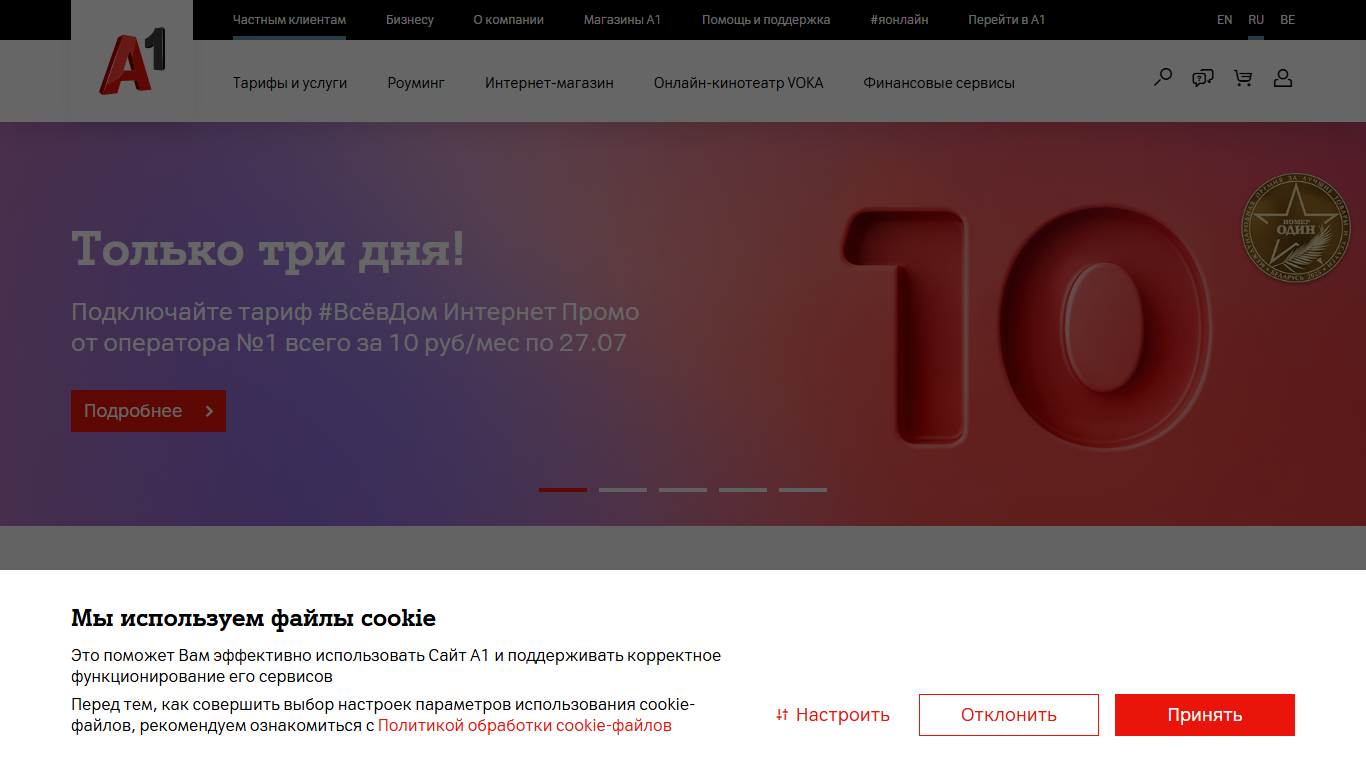The height and width of the screenshot is (768, 1366).
Task: Switch to the Бизнесу section
Action: pos(410,20)
